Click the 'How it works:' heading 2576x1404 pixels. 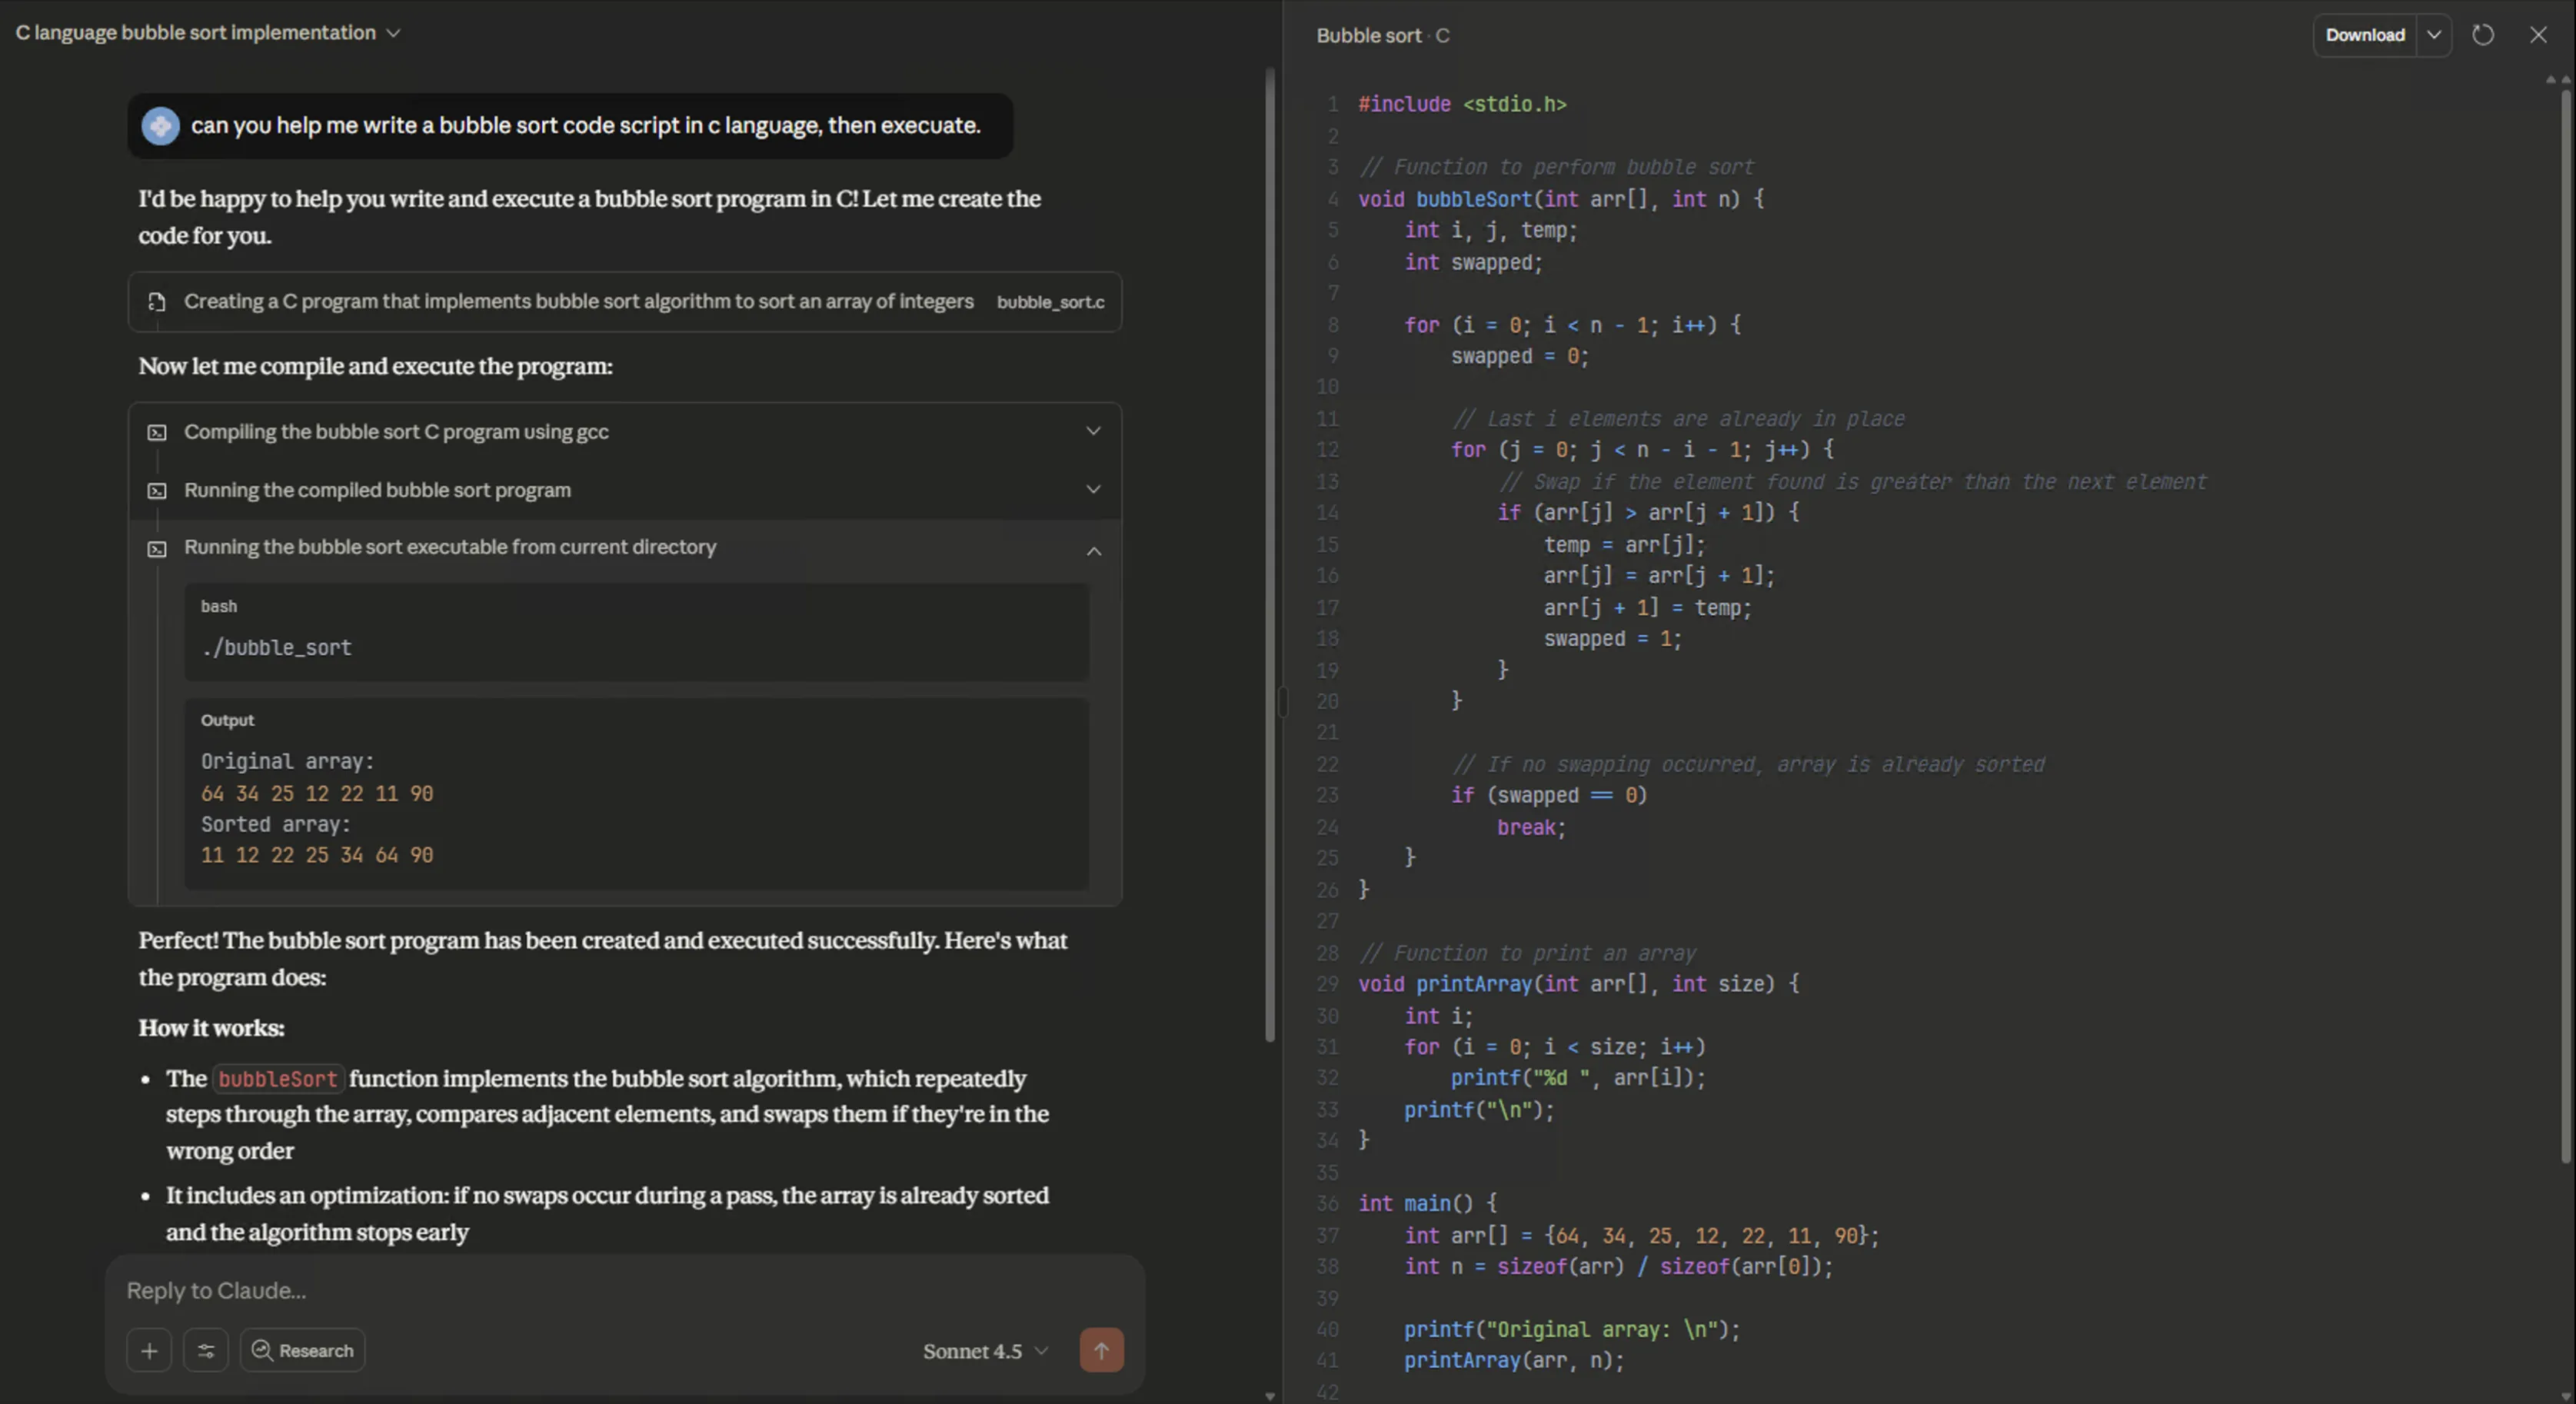pyautogui.click(x=212, y=1028)
